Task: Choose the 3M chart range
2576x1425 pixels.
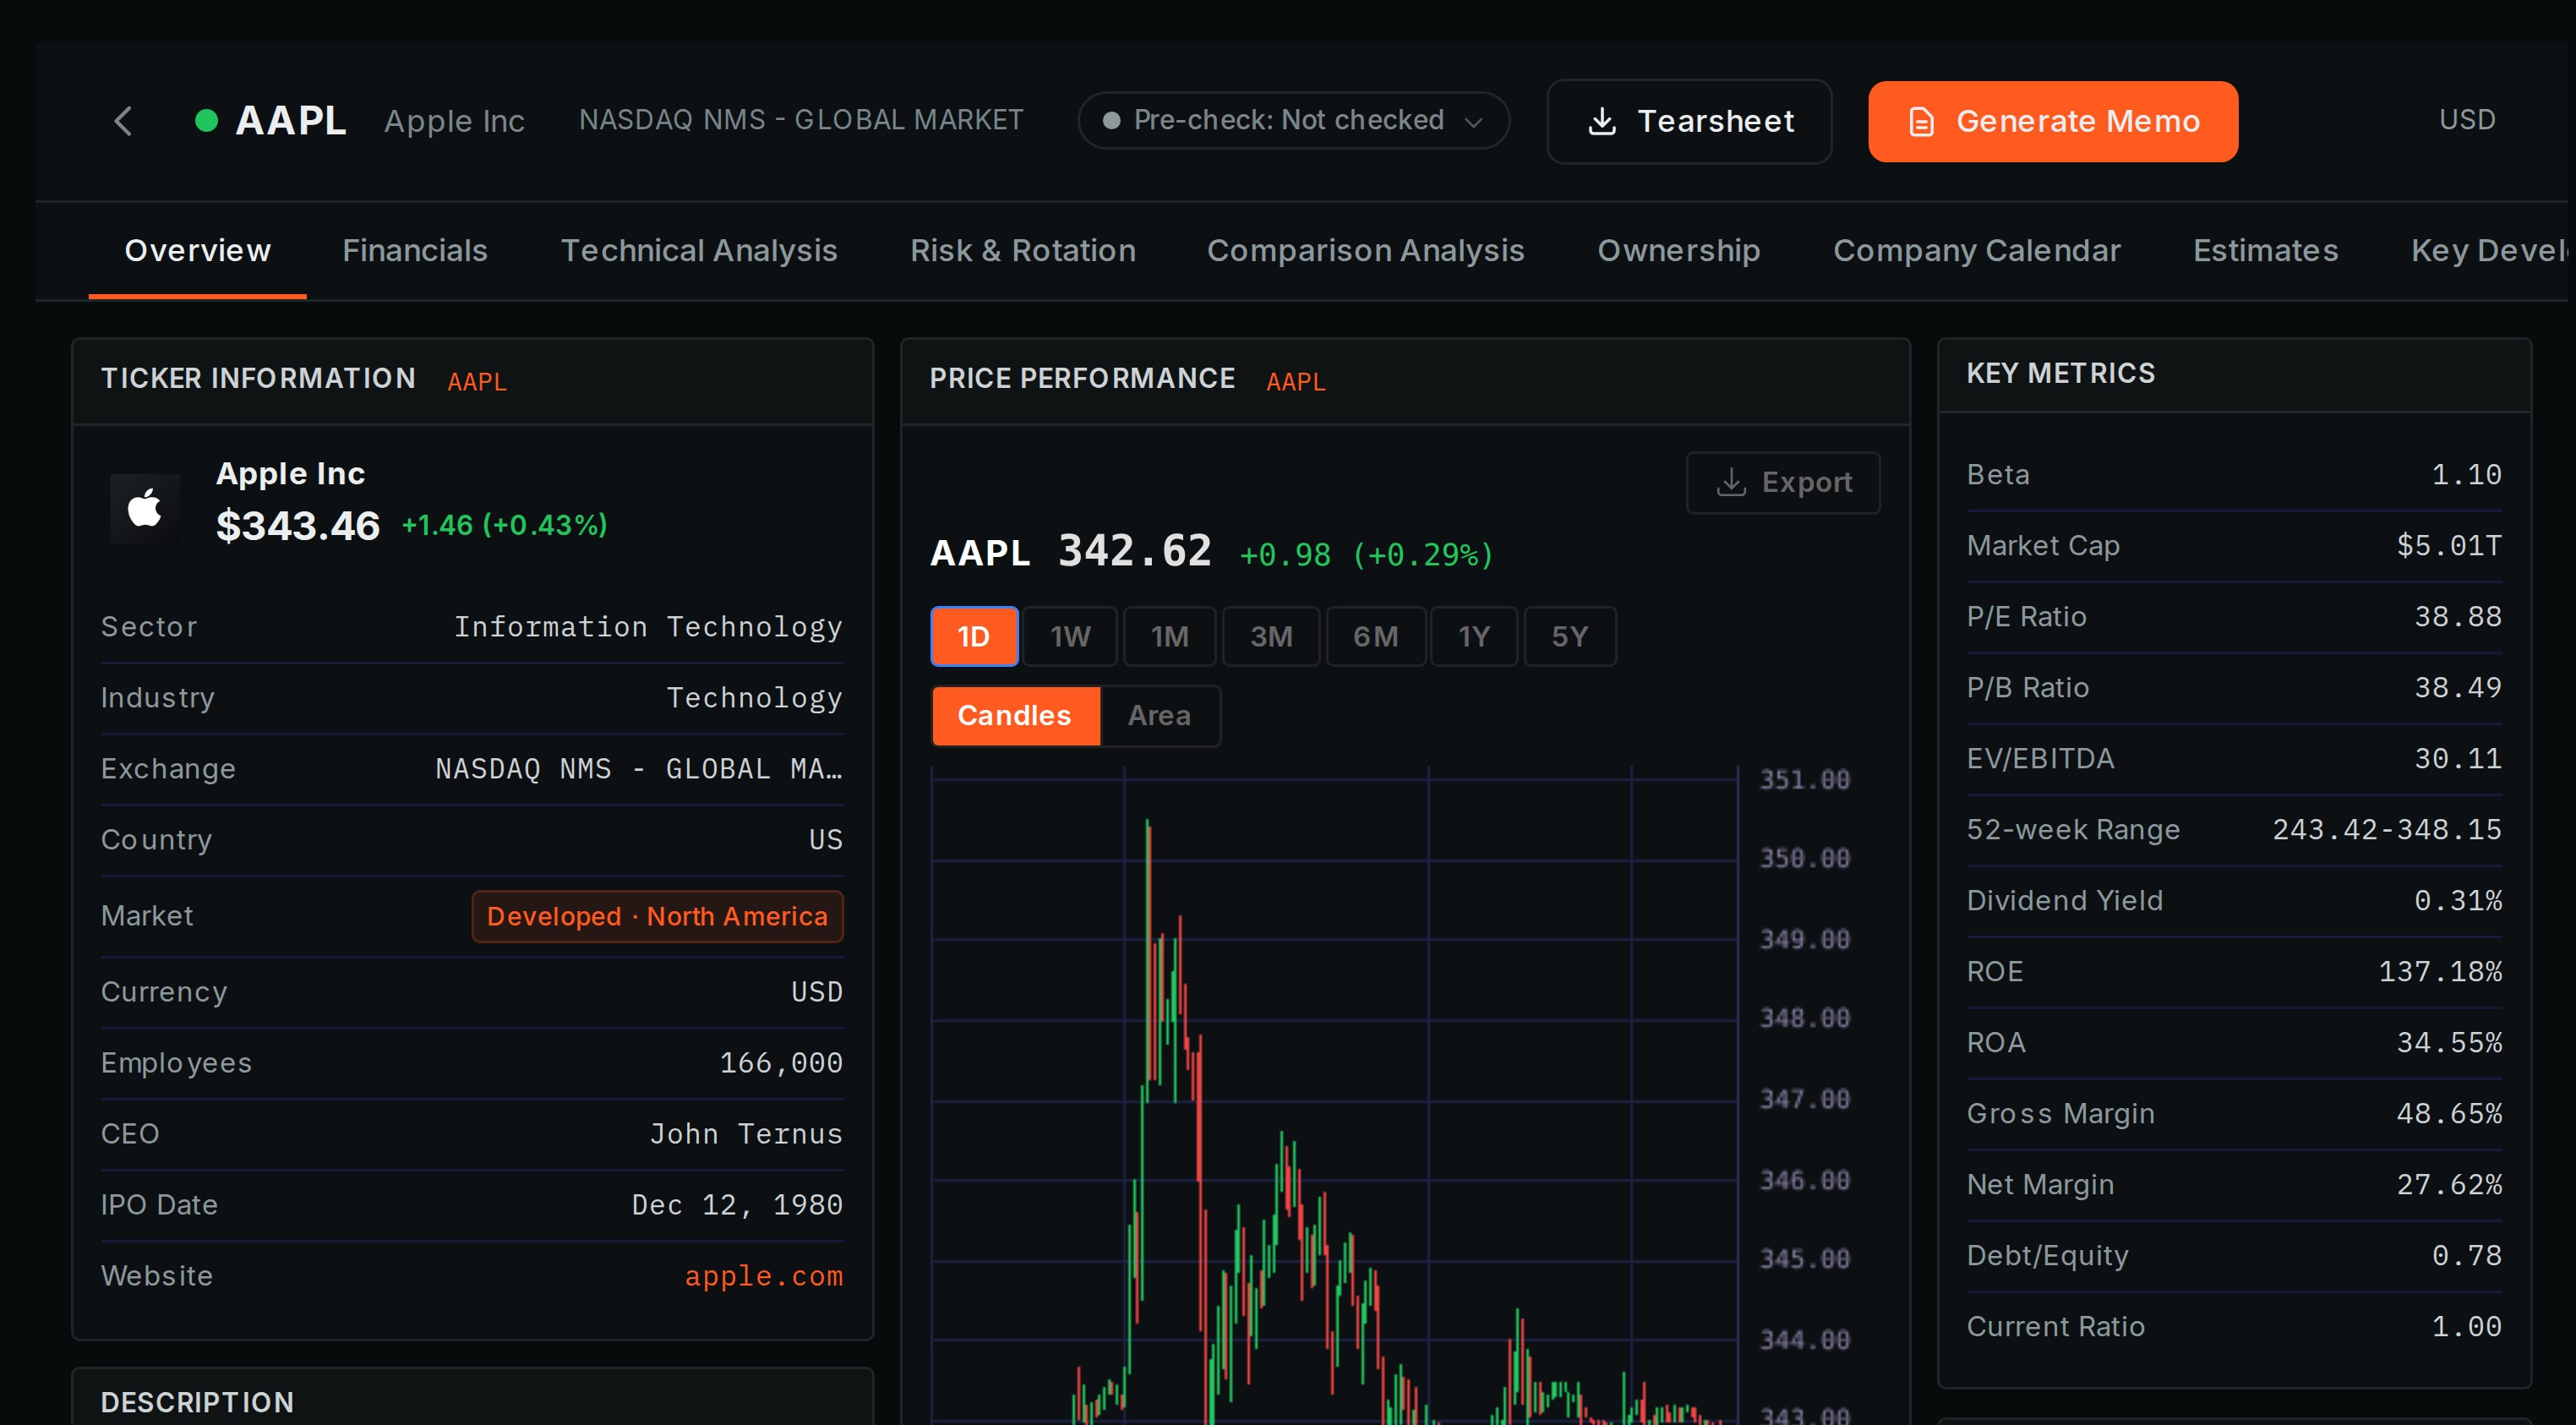Action: [1271, 636]
